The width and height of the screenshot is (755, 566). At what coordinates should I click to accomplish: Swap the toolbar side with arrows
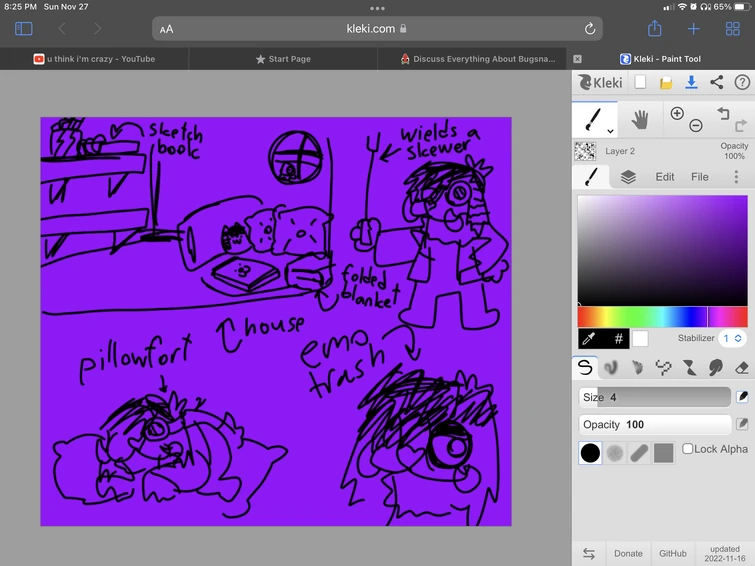coord(588,553)
